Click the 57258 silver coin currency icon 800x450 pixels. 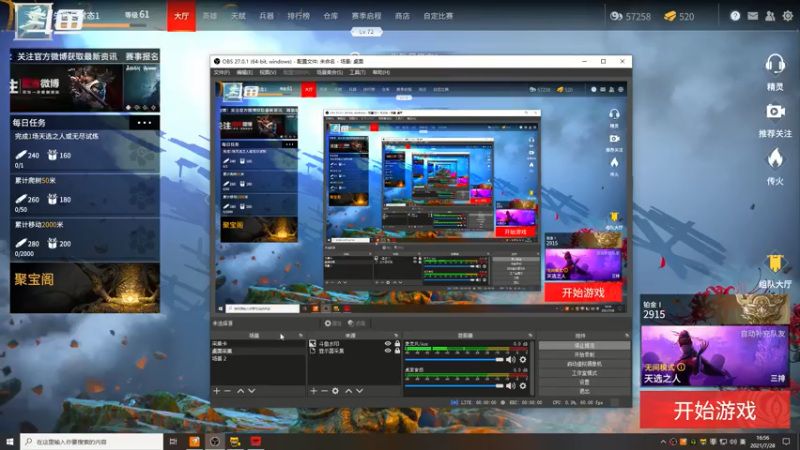coord(616,16)
